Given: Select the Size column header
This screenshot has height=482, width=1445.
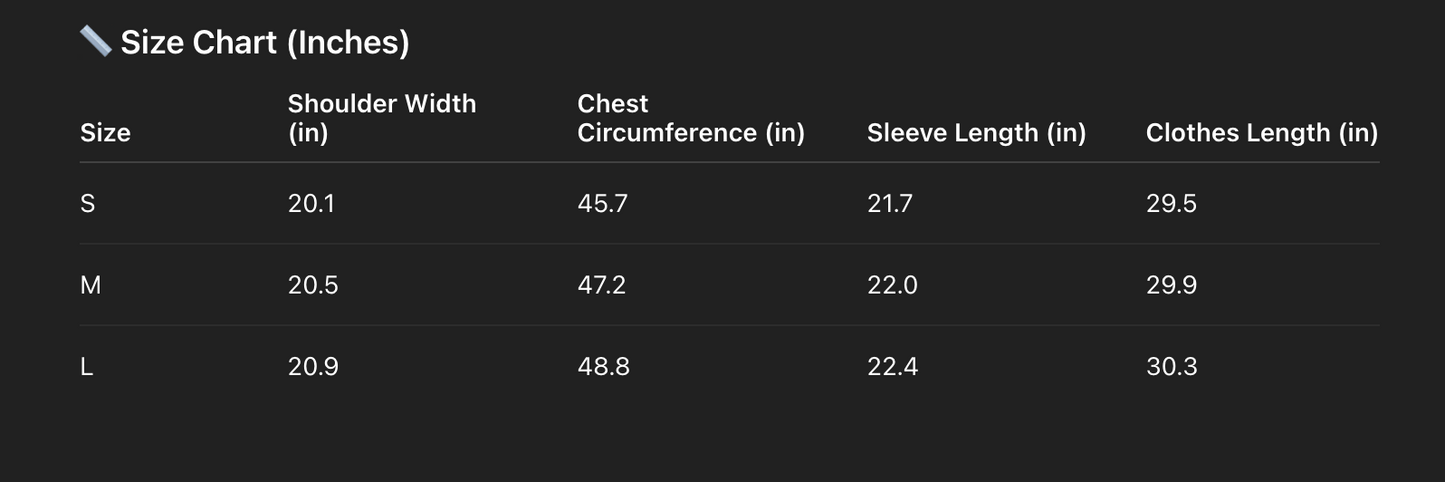Looking at the screenshot, I should (x=105, y=133).
